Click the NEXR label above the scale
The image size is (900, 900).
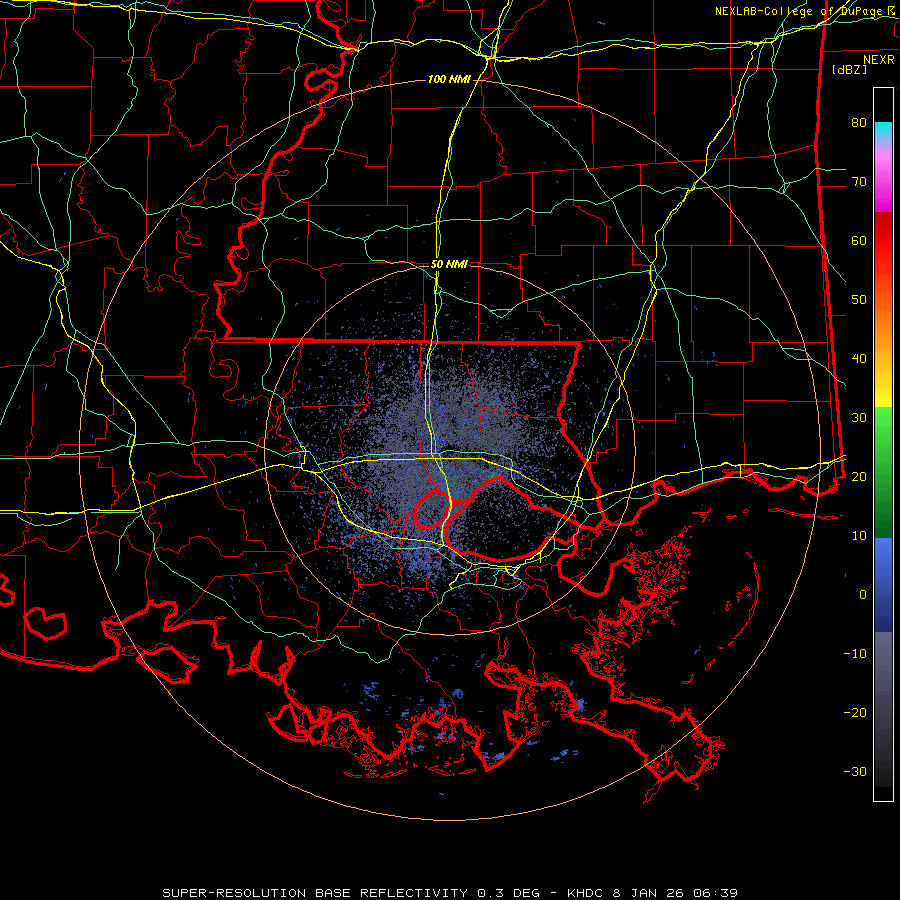coord(878,60)
